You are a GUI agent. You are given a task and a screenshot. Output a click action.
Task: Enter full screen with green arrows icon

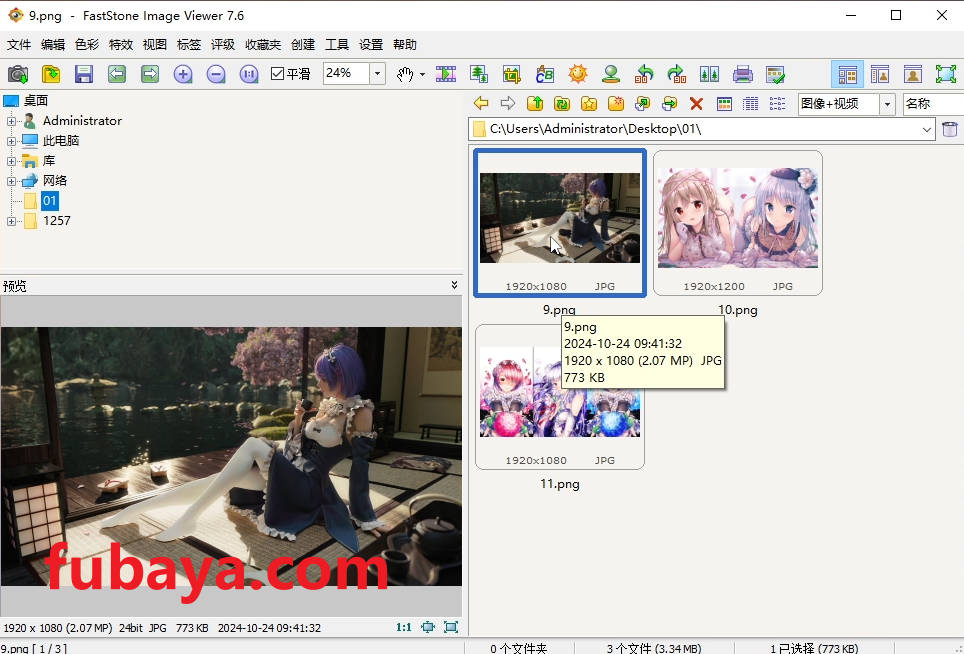tap(946, 74)
